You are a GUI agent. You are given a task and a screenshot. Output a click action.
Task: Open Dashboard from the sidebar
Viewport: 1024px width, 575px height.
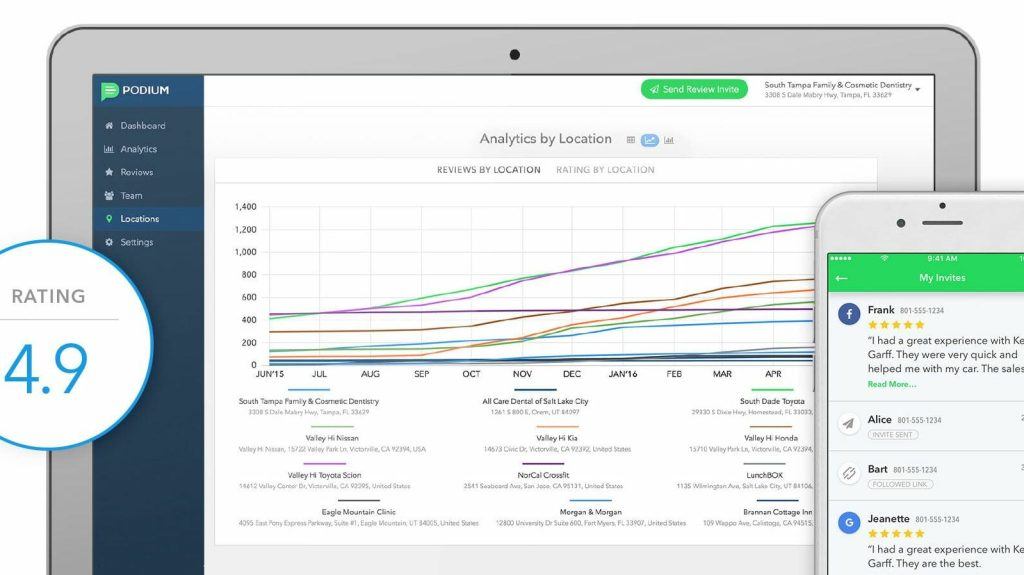(x=142, y=125)
